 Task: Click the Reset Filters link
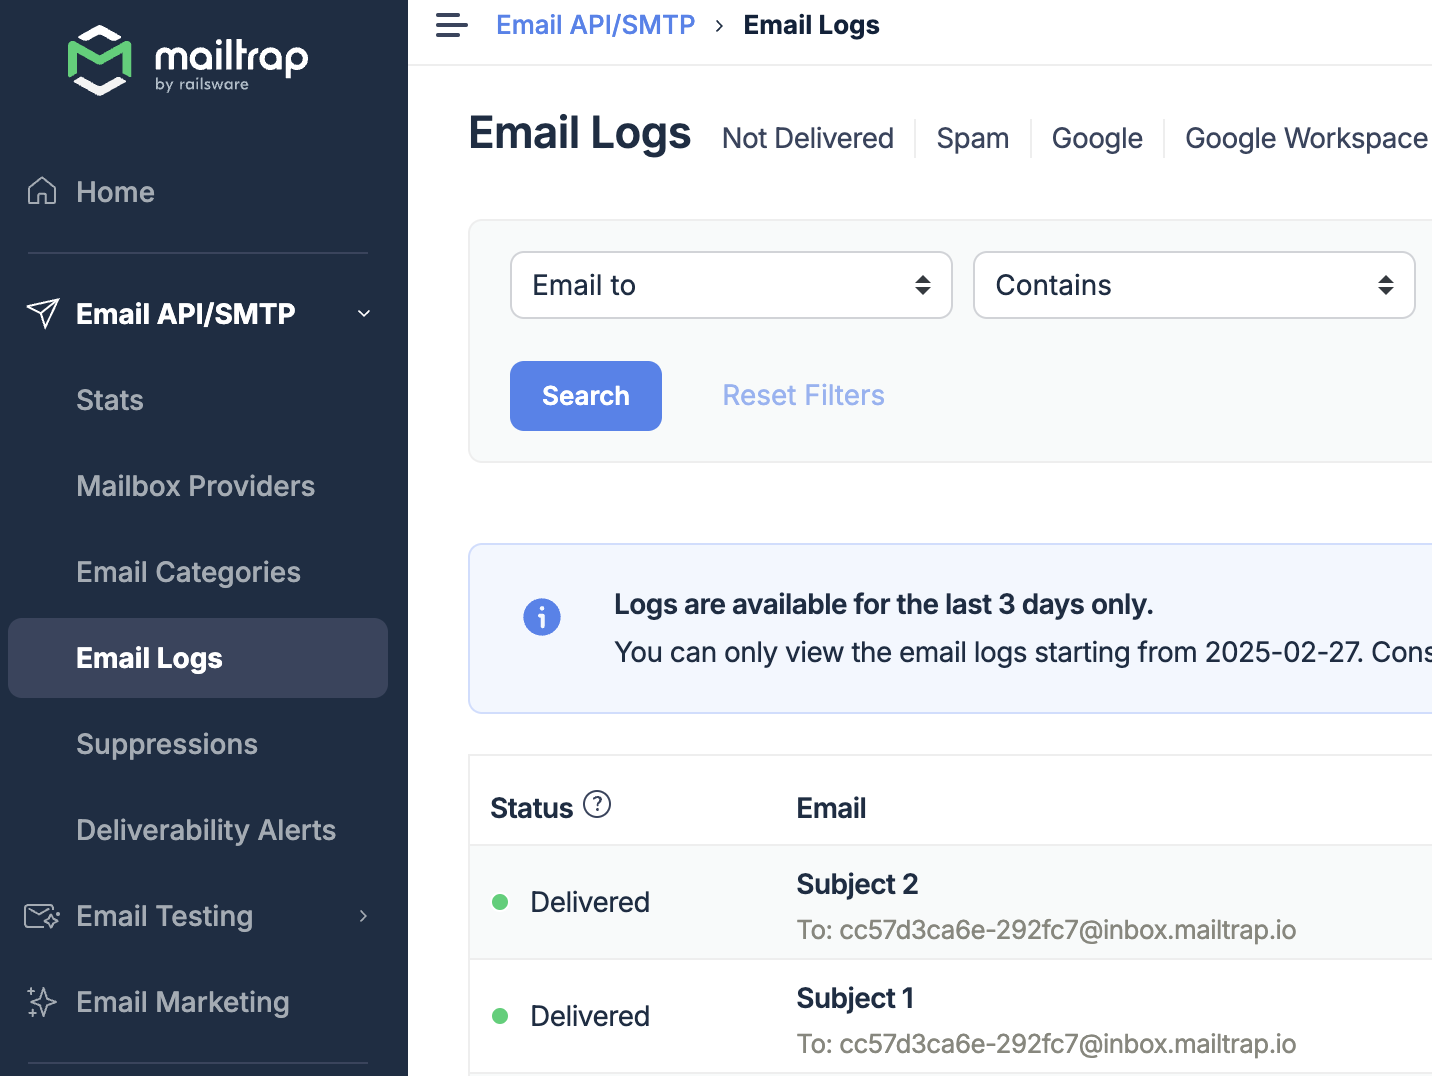(x=804, y=395)
